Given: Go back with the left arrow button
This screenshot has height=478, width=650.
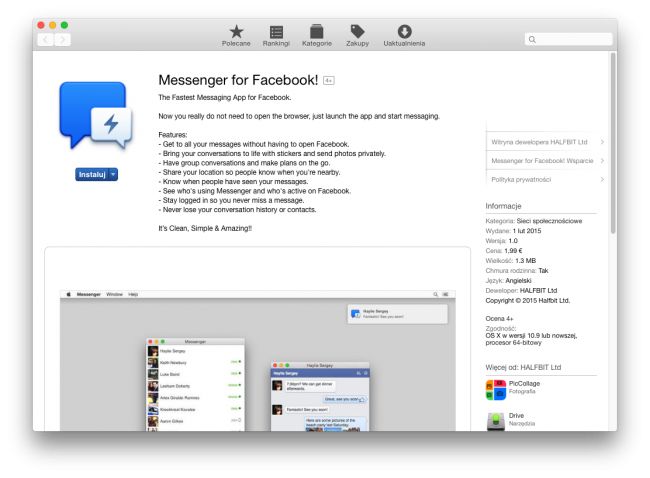Looking at the screenshot, I should coord(46,40).
